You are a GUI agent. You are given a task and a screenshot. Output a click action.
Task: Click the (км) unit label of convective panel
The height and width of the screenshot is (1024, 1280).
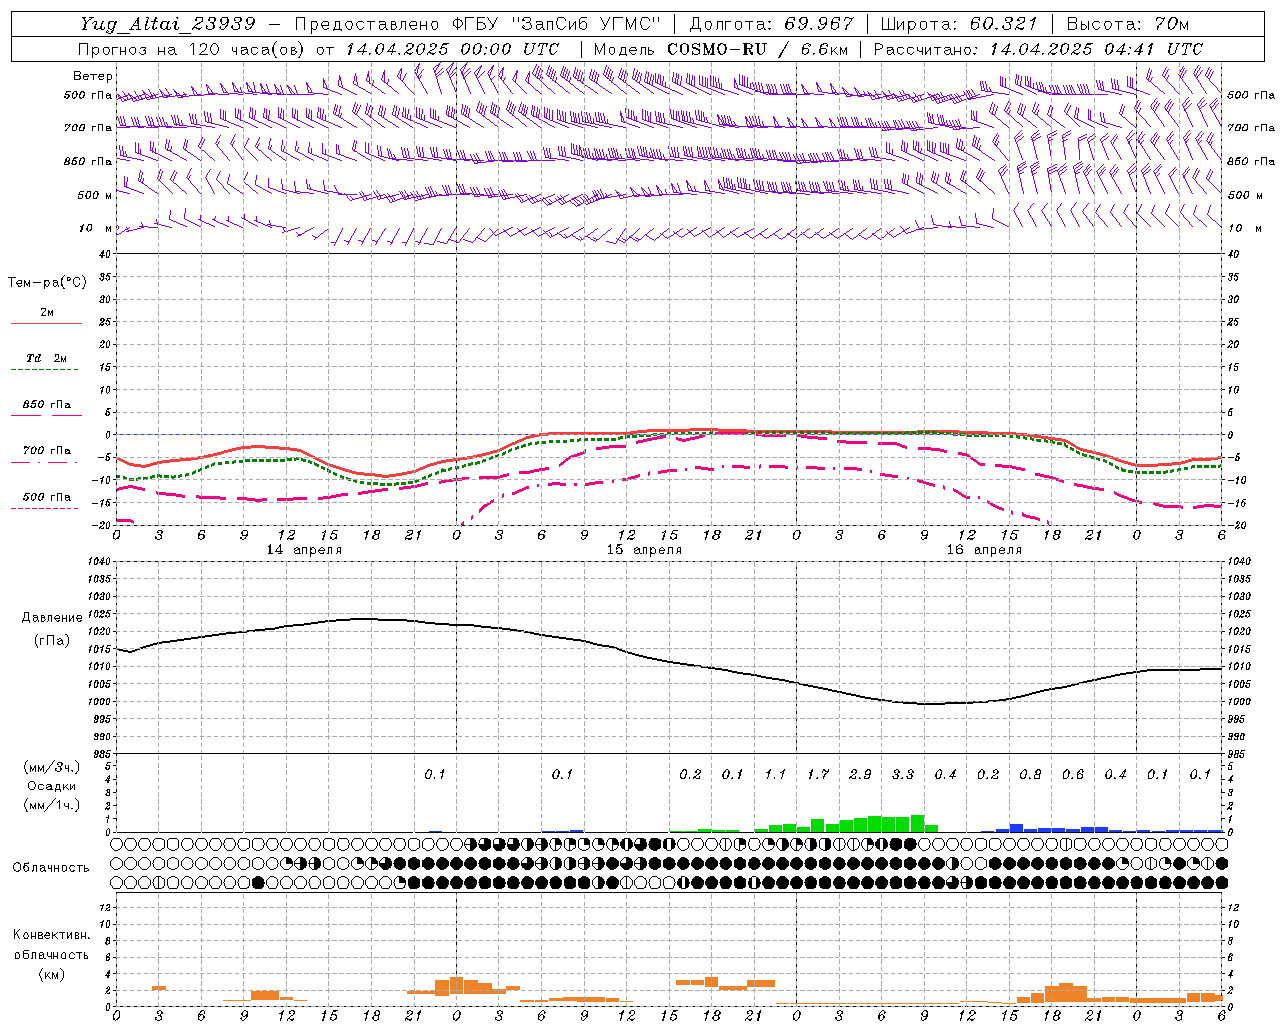[x=51, y=974]
